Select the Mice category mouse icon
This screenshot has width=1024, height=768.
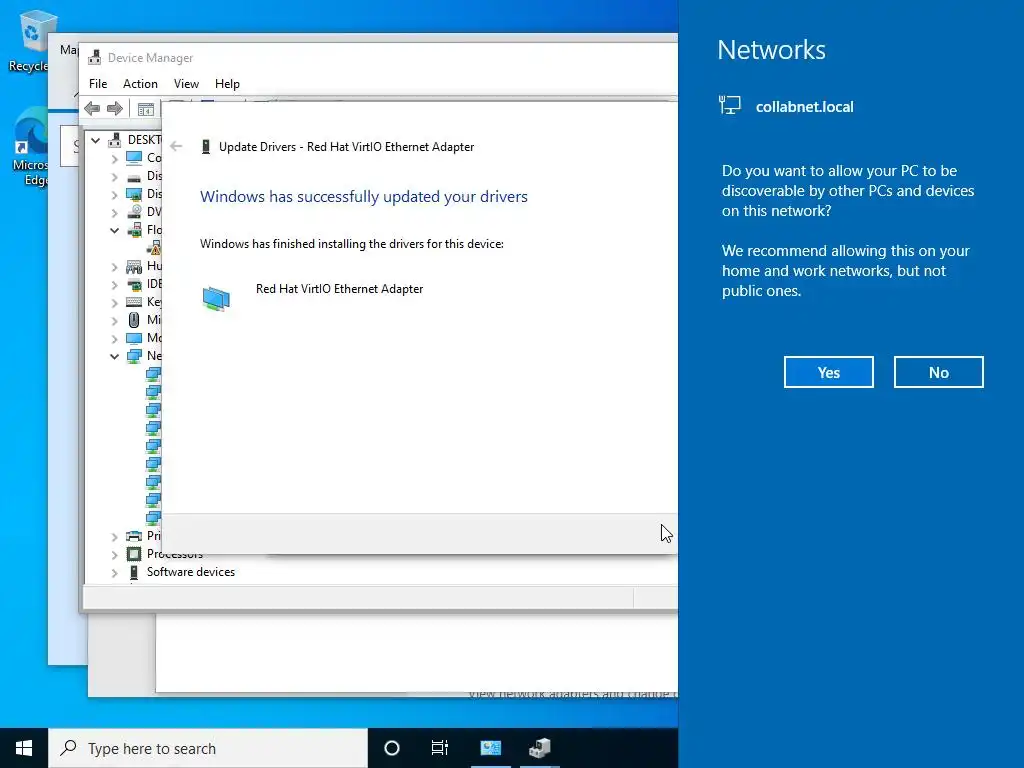pyautogui.click(x=134, y=320)
